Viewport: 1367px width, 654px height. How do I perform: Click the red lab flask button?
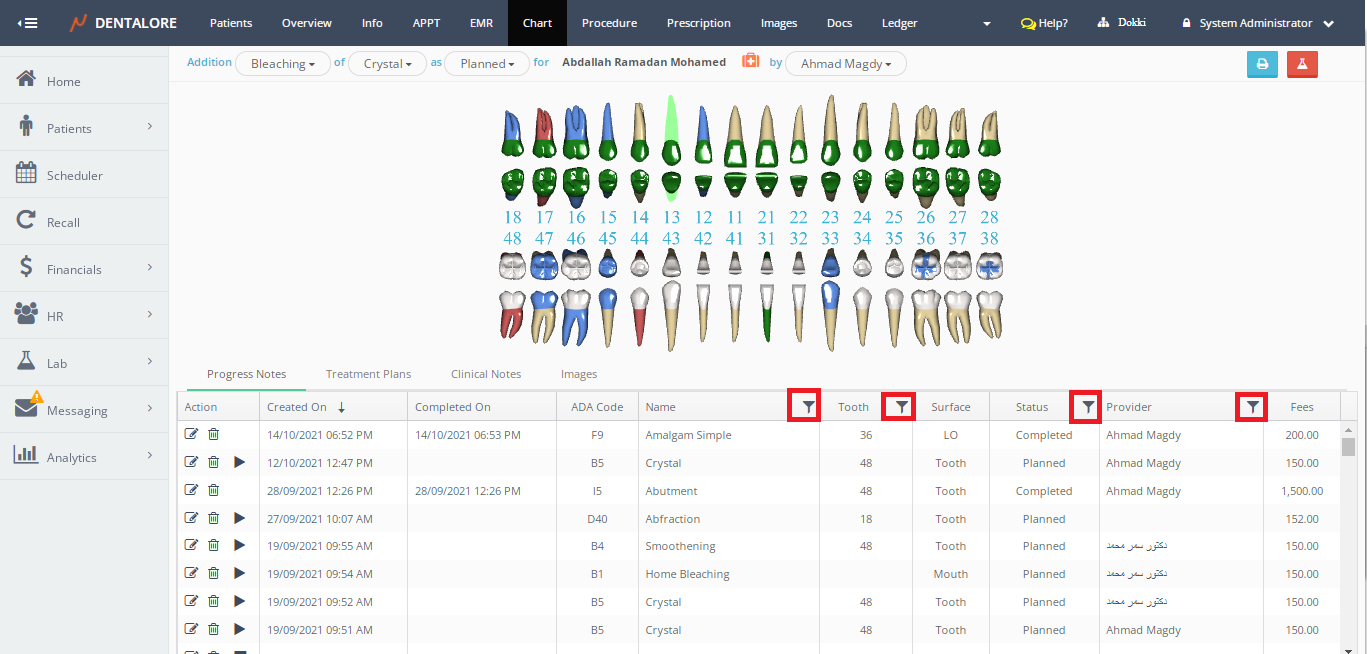pyautogui.click(x=1302, y=64)
